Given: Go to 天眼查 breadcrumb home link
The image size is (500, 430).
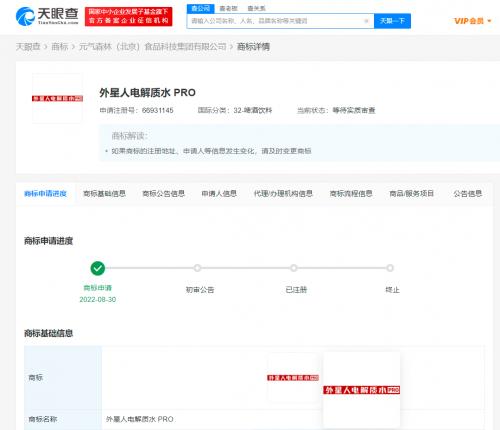Looking at the screenshot, I should pyautogui.click(x=28, y=47).
